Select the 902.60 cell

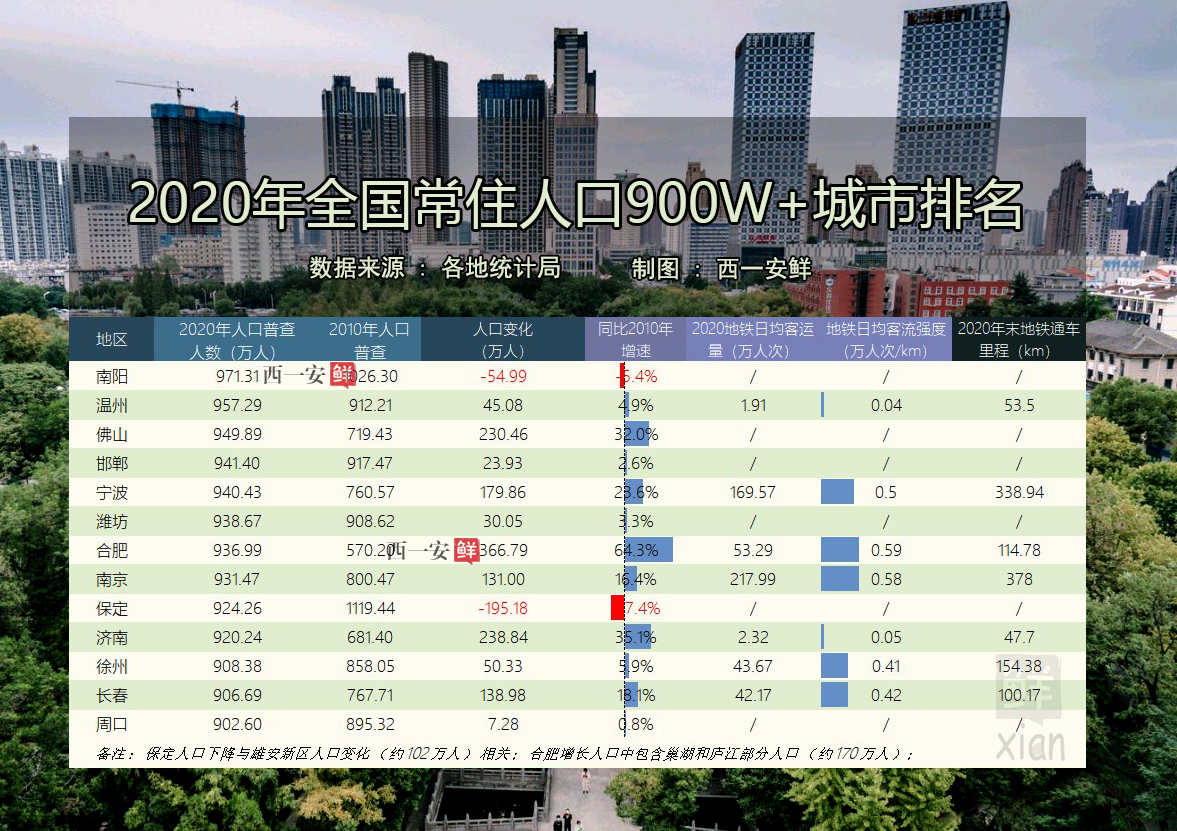tap(237, 724)
